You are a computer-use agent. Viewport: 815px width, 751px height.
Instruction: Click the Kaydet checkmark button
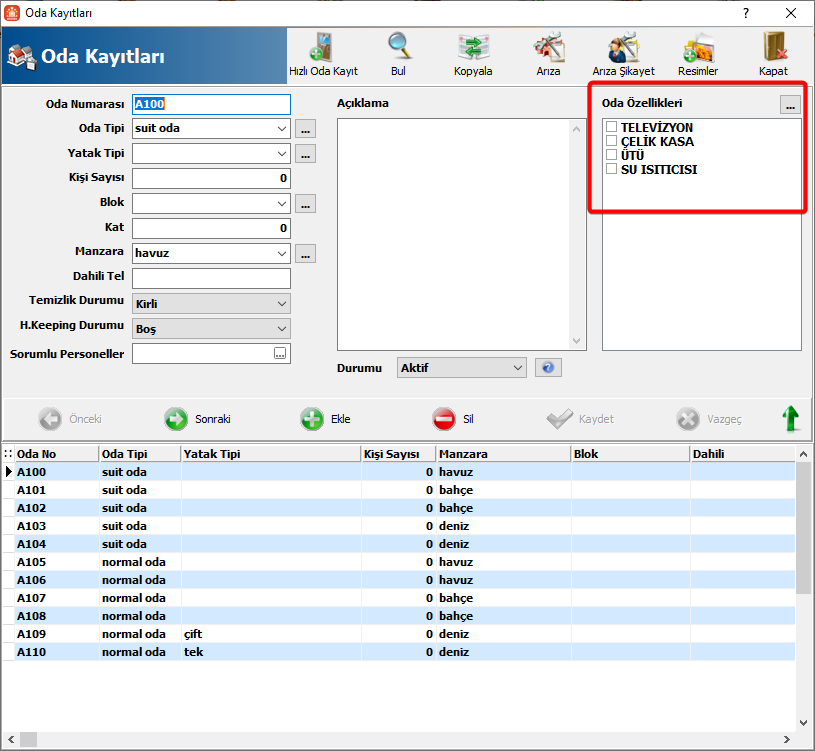580,419
